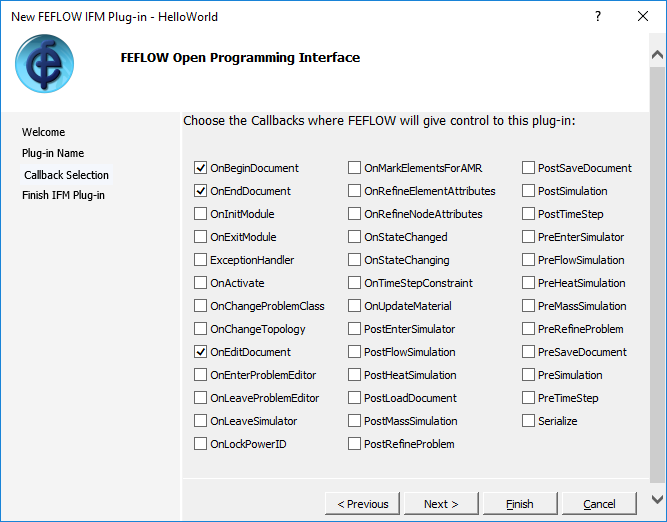Enable the PostEnterSimulator callback

[x=354, y=329]
